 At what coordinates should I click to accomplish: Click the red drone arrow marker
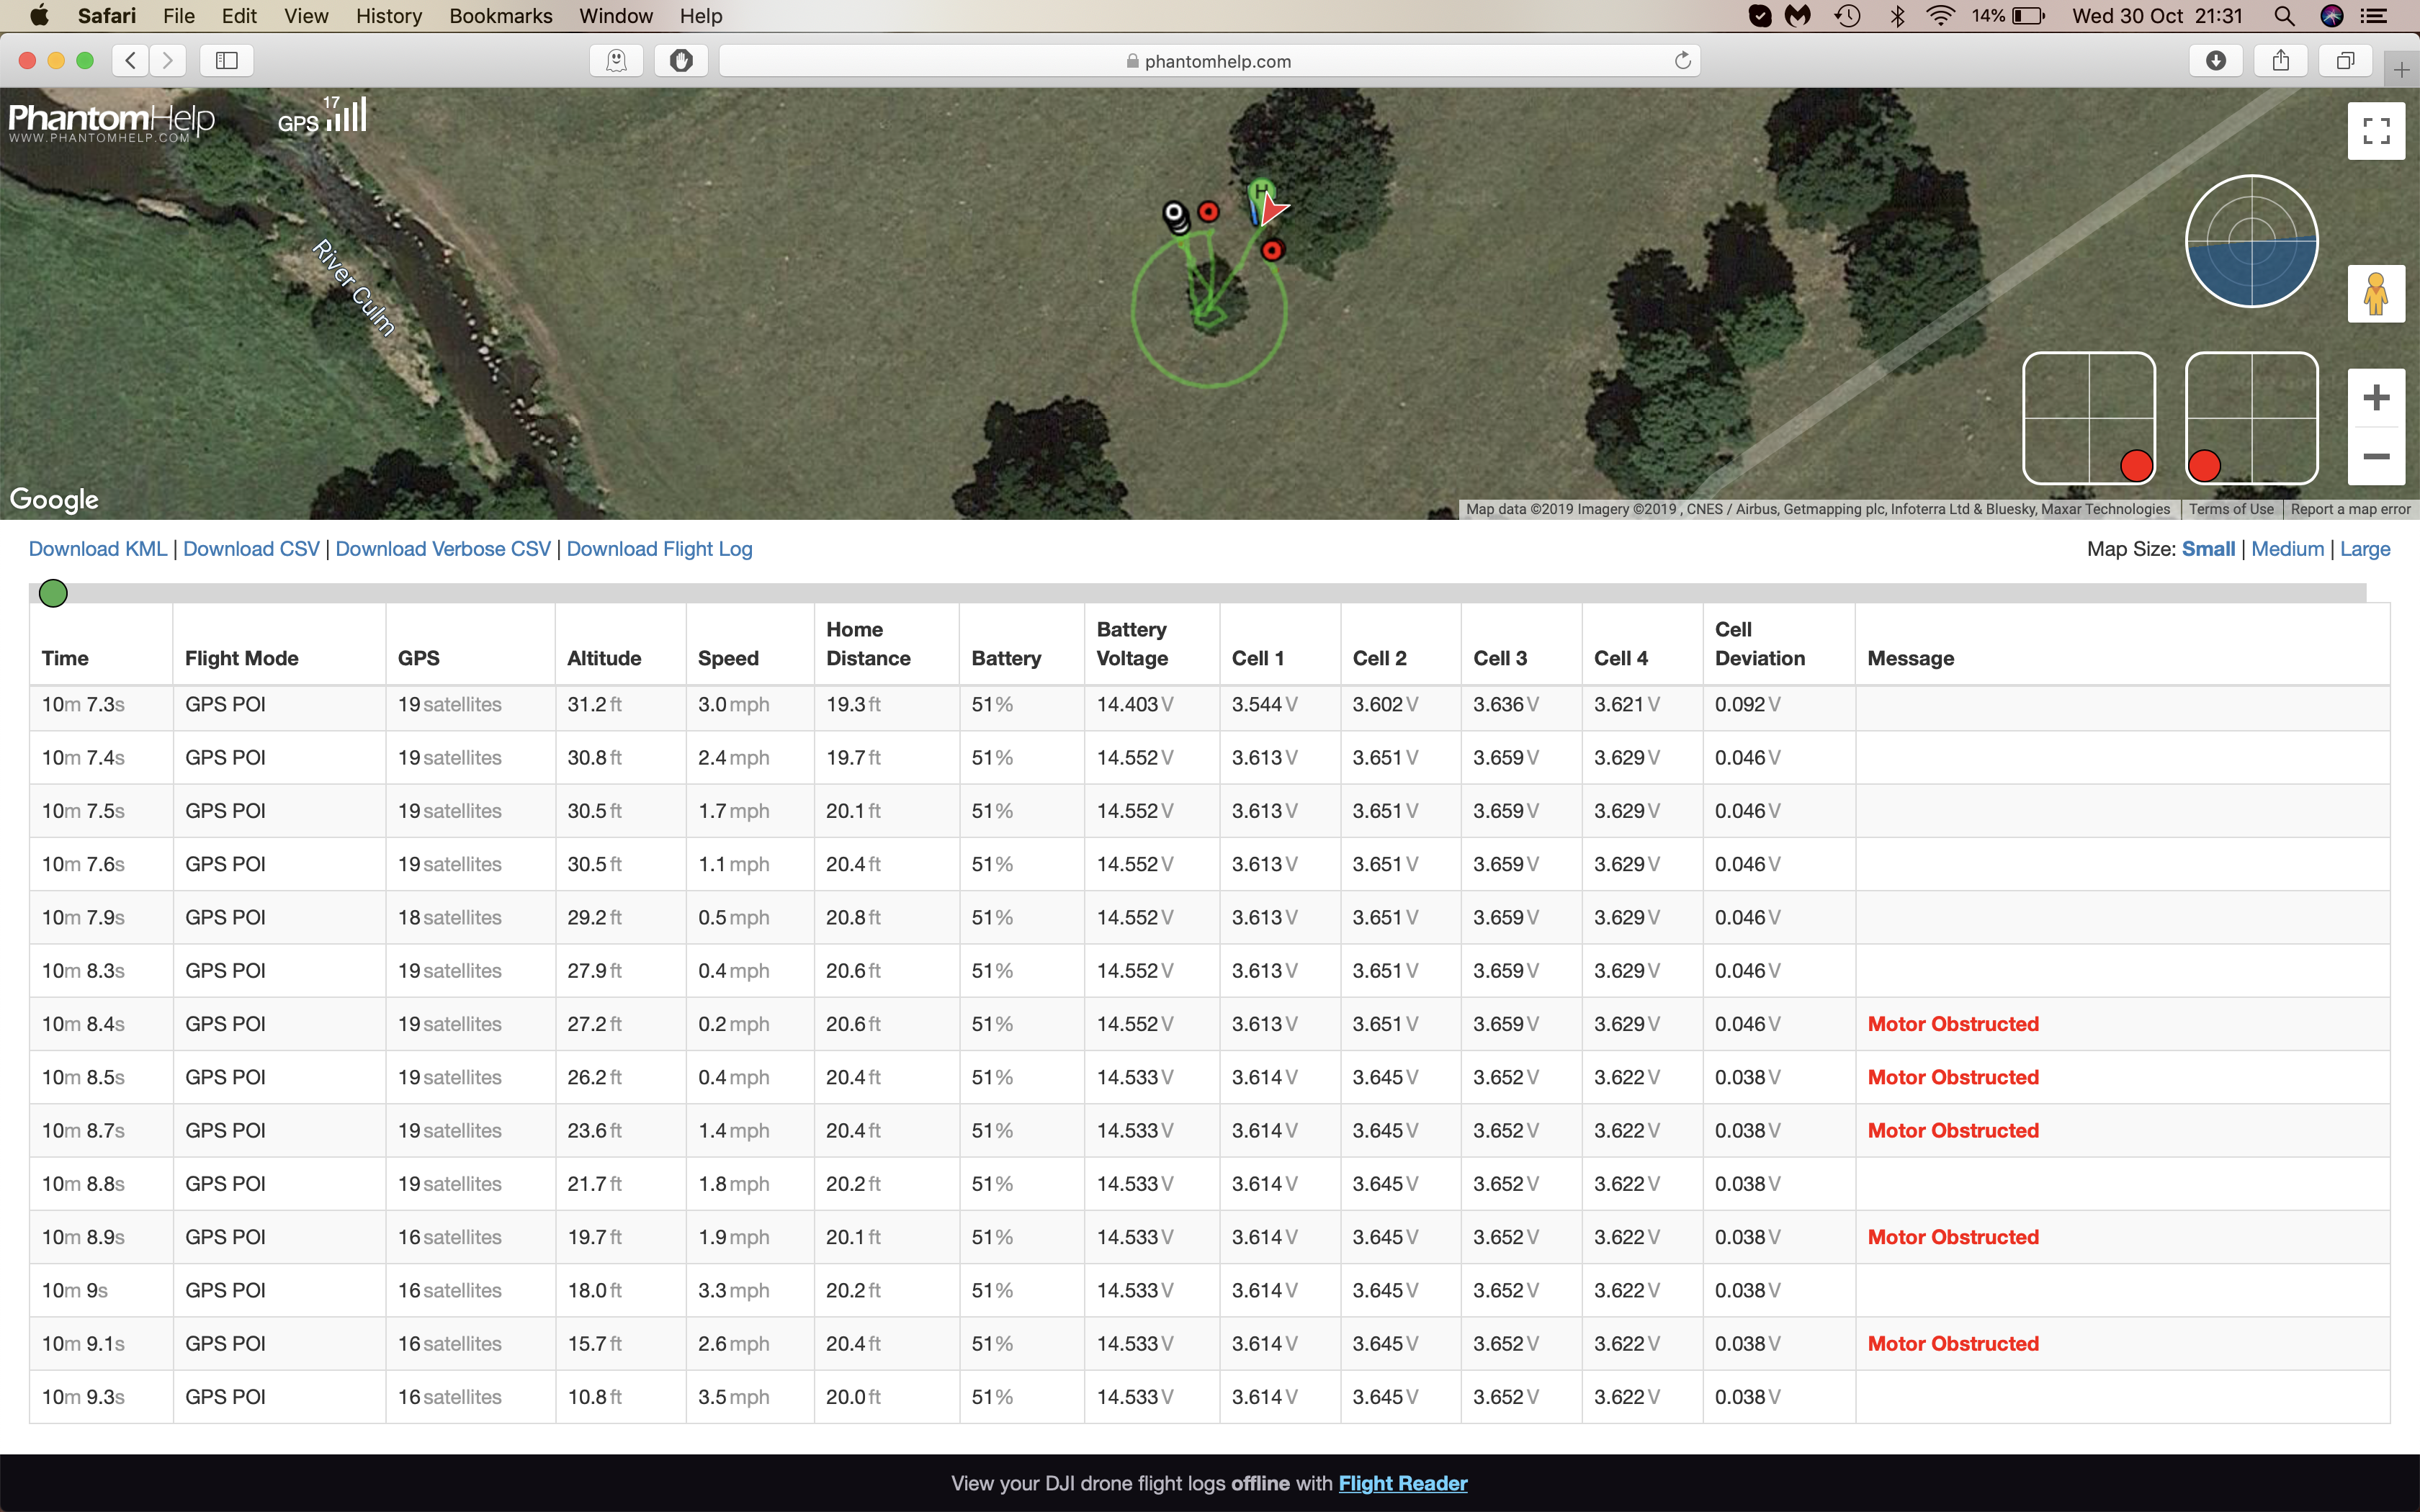click(1273, 209)
